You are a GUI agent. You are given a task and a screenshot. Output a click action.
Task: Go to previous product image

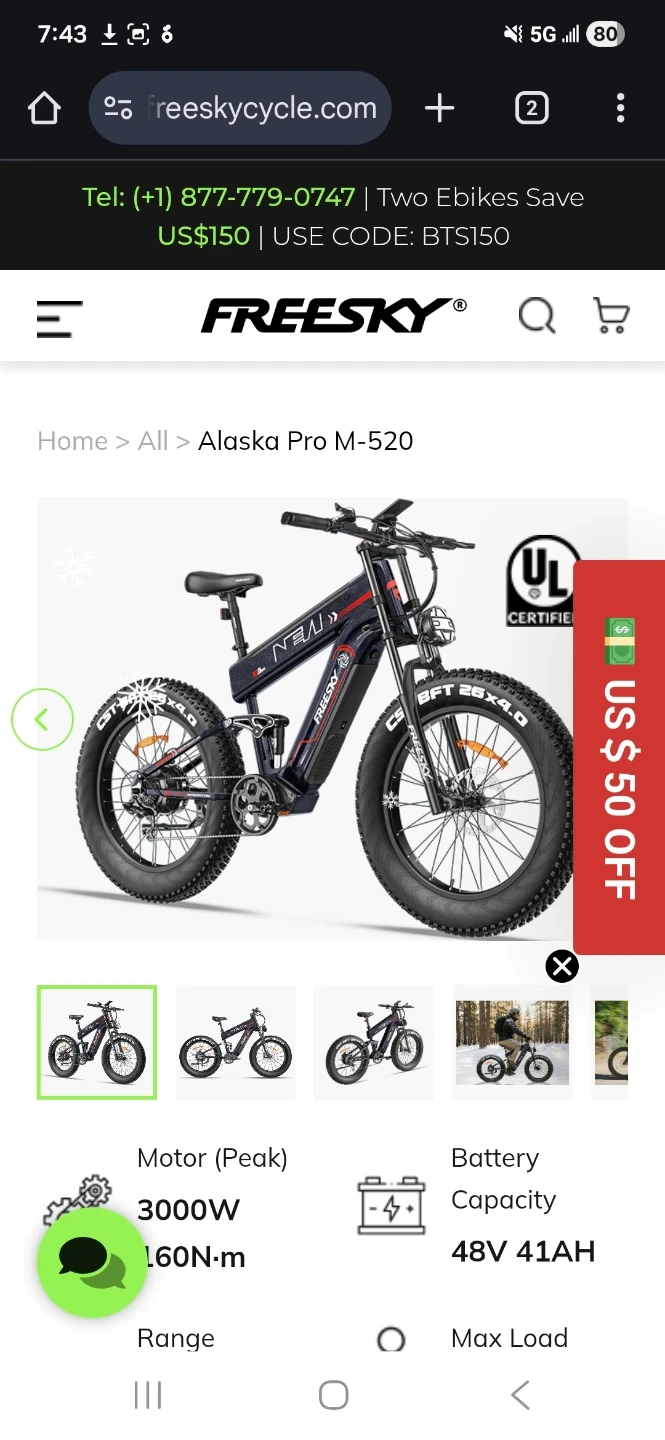click(42, 719)
